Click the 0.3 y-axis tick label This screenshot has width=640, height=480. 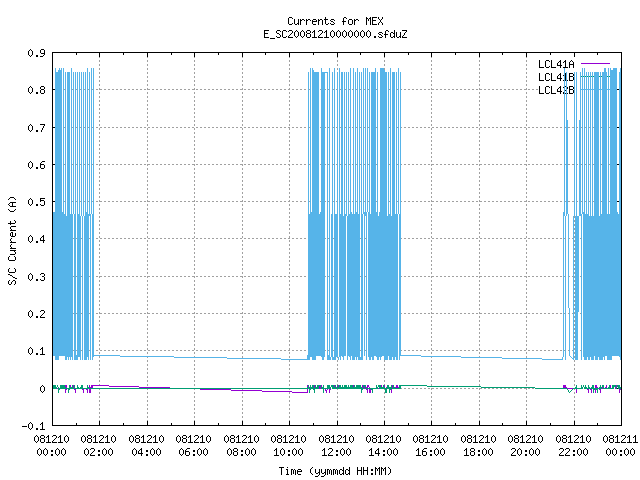pos(36,277)
